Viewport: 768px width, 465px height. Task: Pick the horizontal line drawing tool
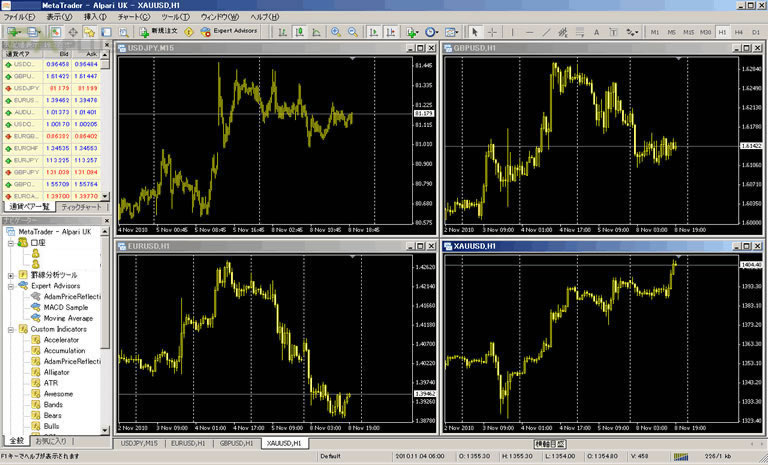tap(529, 32)
